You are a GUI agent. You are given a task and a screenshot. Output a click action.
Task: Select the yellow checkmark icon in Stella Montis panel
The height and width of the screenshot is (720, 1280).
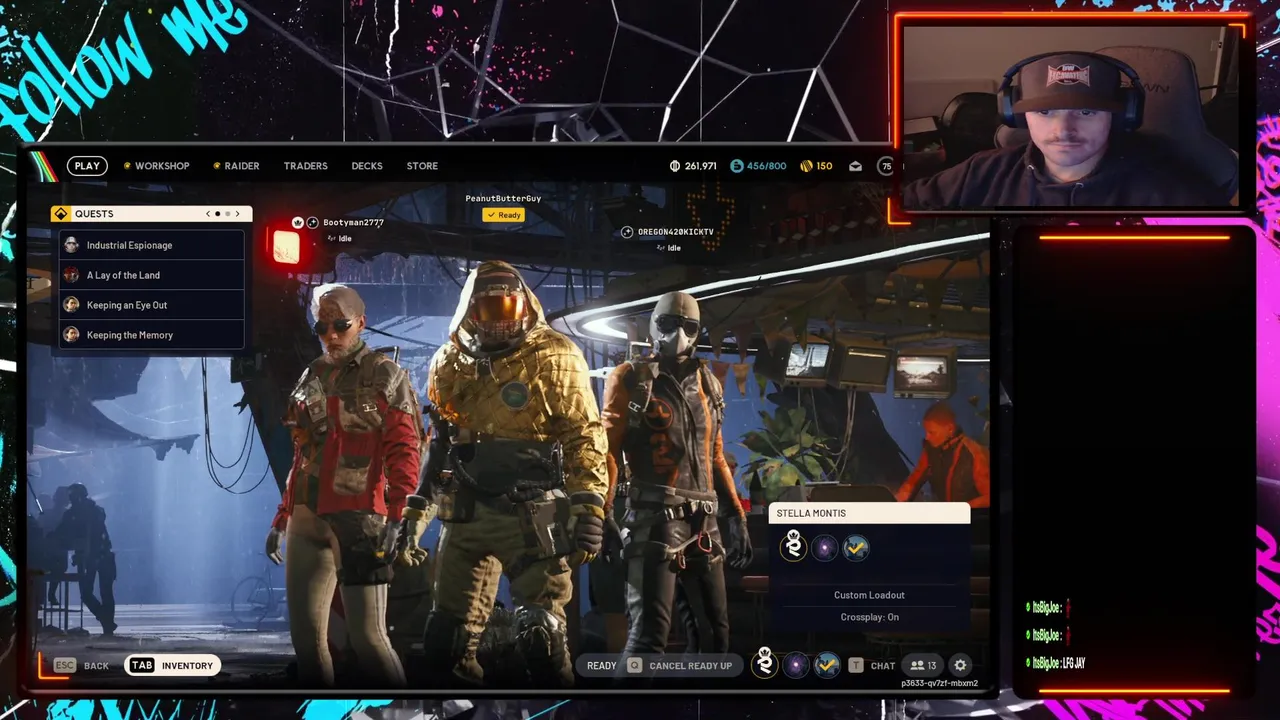pos(856,548)
